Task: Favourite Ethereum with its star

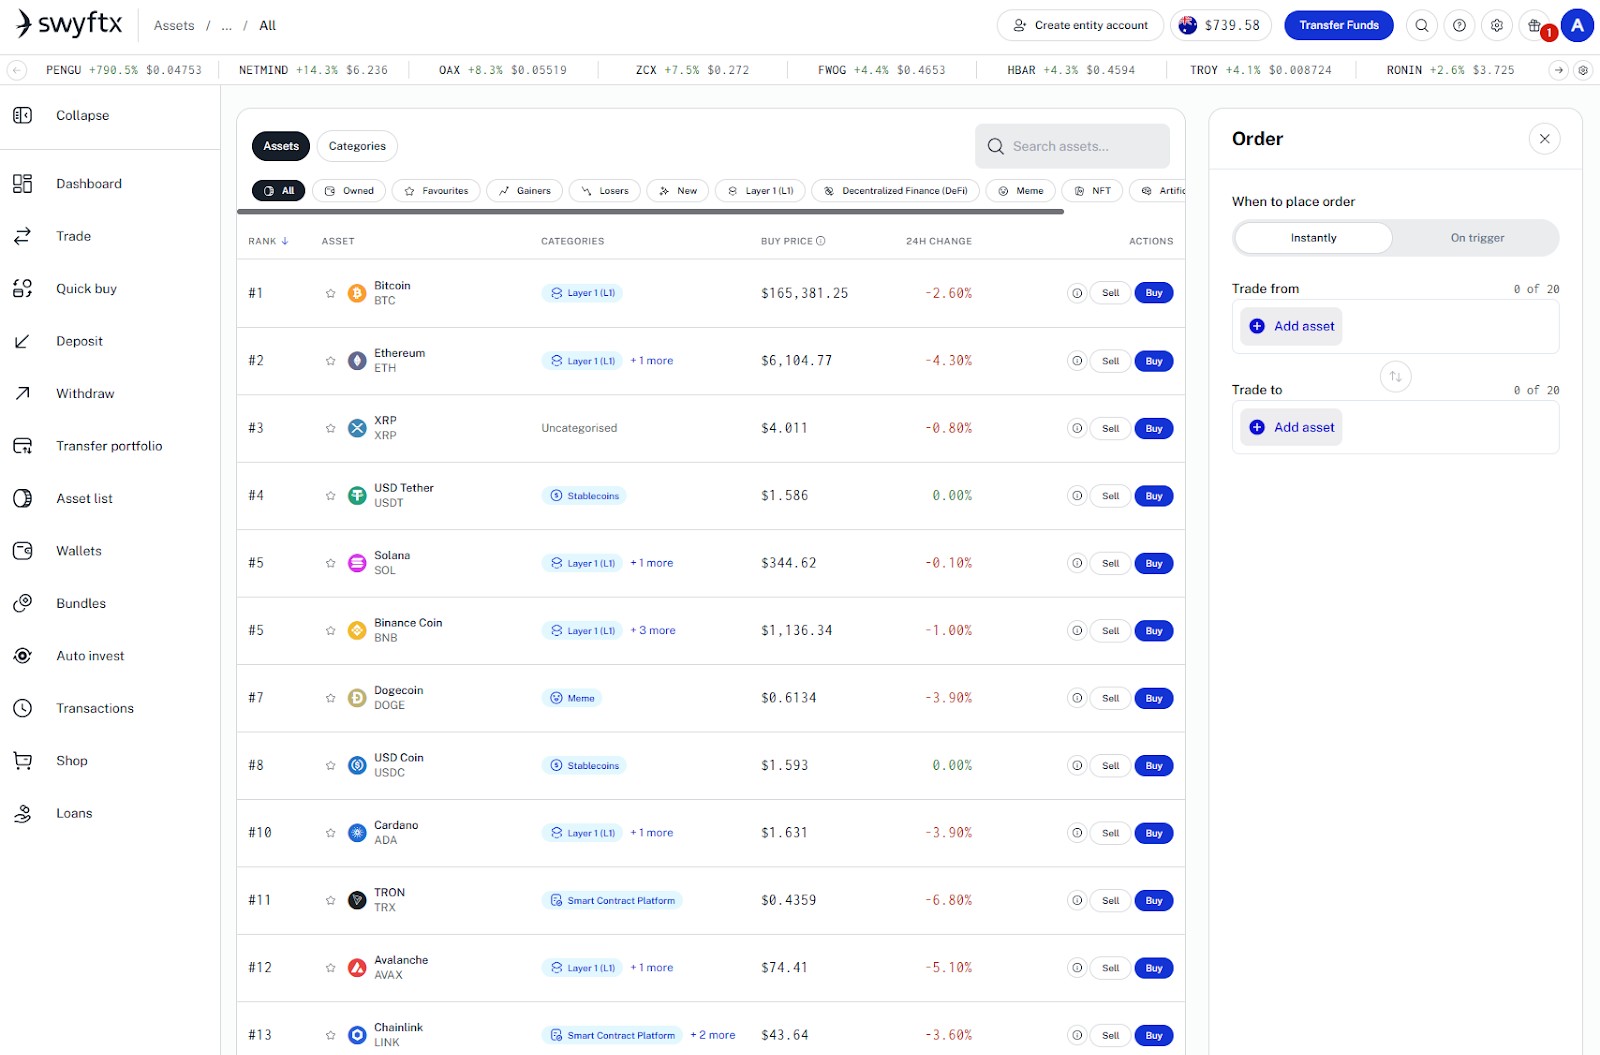Action: click(331, 361)
